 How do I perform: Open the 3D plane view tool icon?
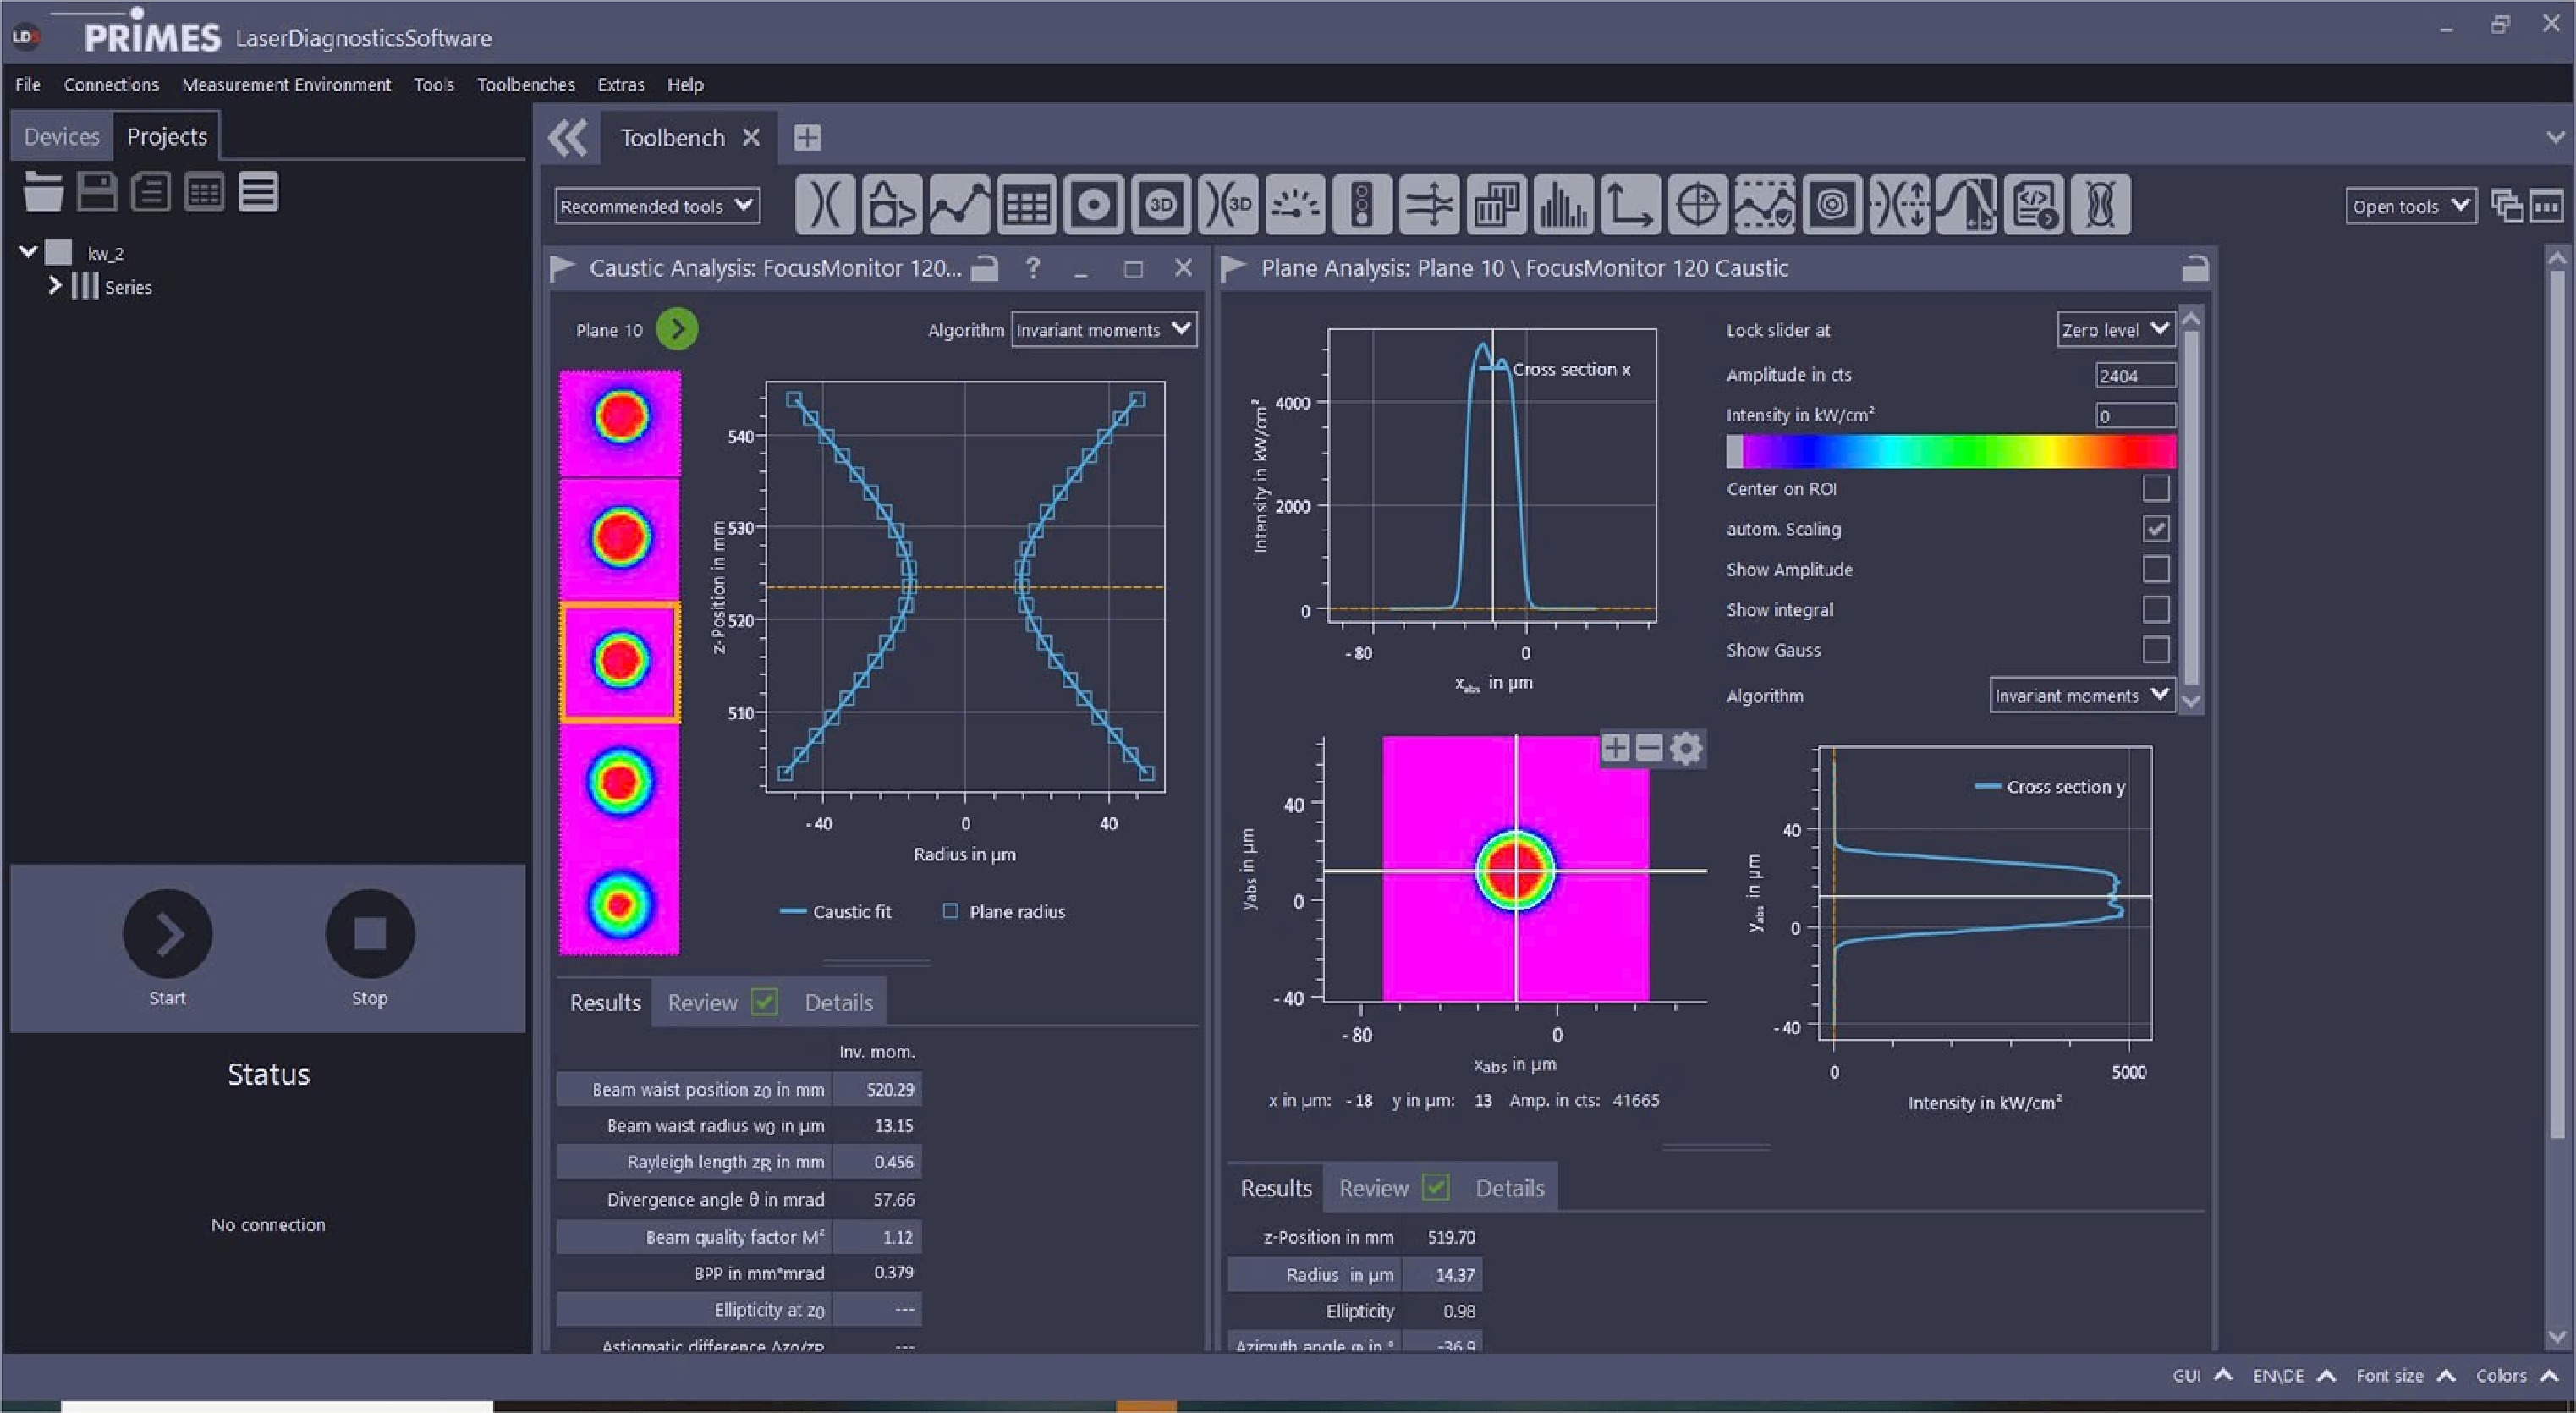click(1160, 205)
